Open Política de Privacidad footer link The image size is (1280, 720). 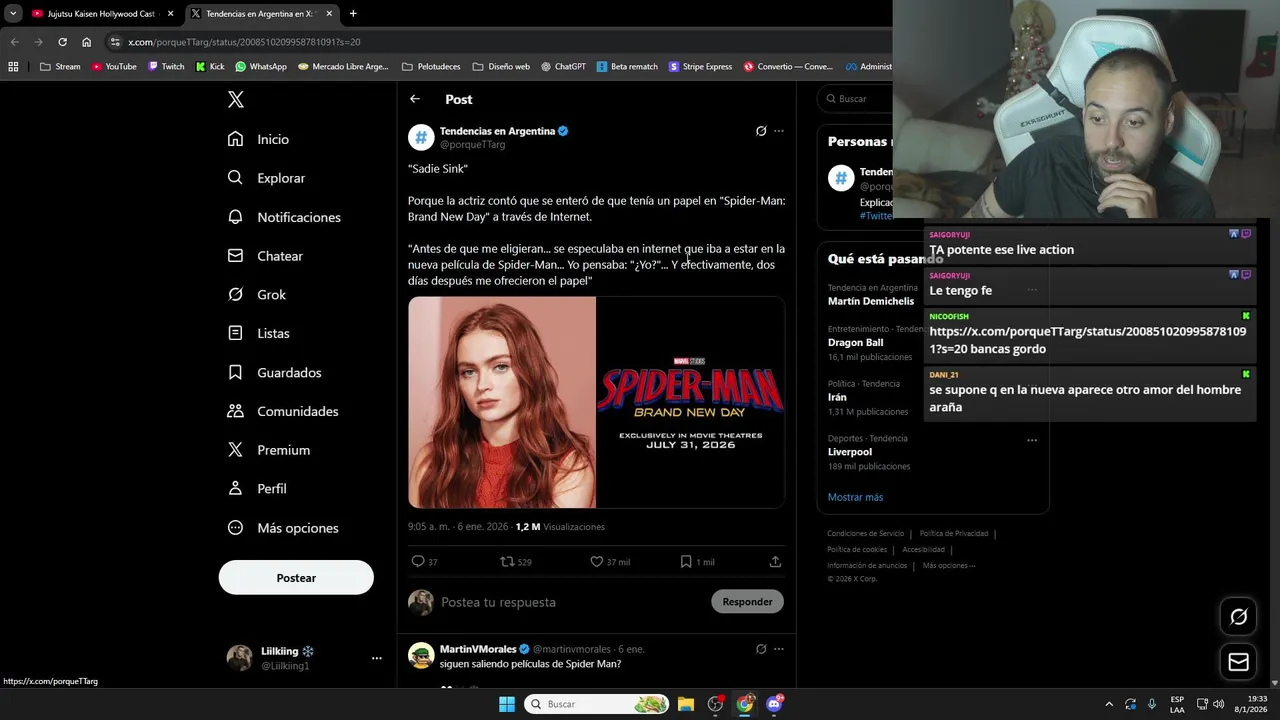(x=953, y=534)
